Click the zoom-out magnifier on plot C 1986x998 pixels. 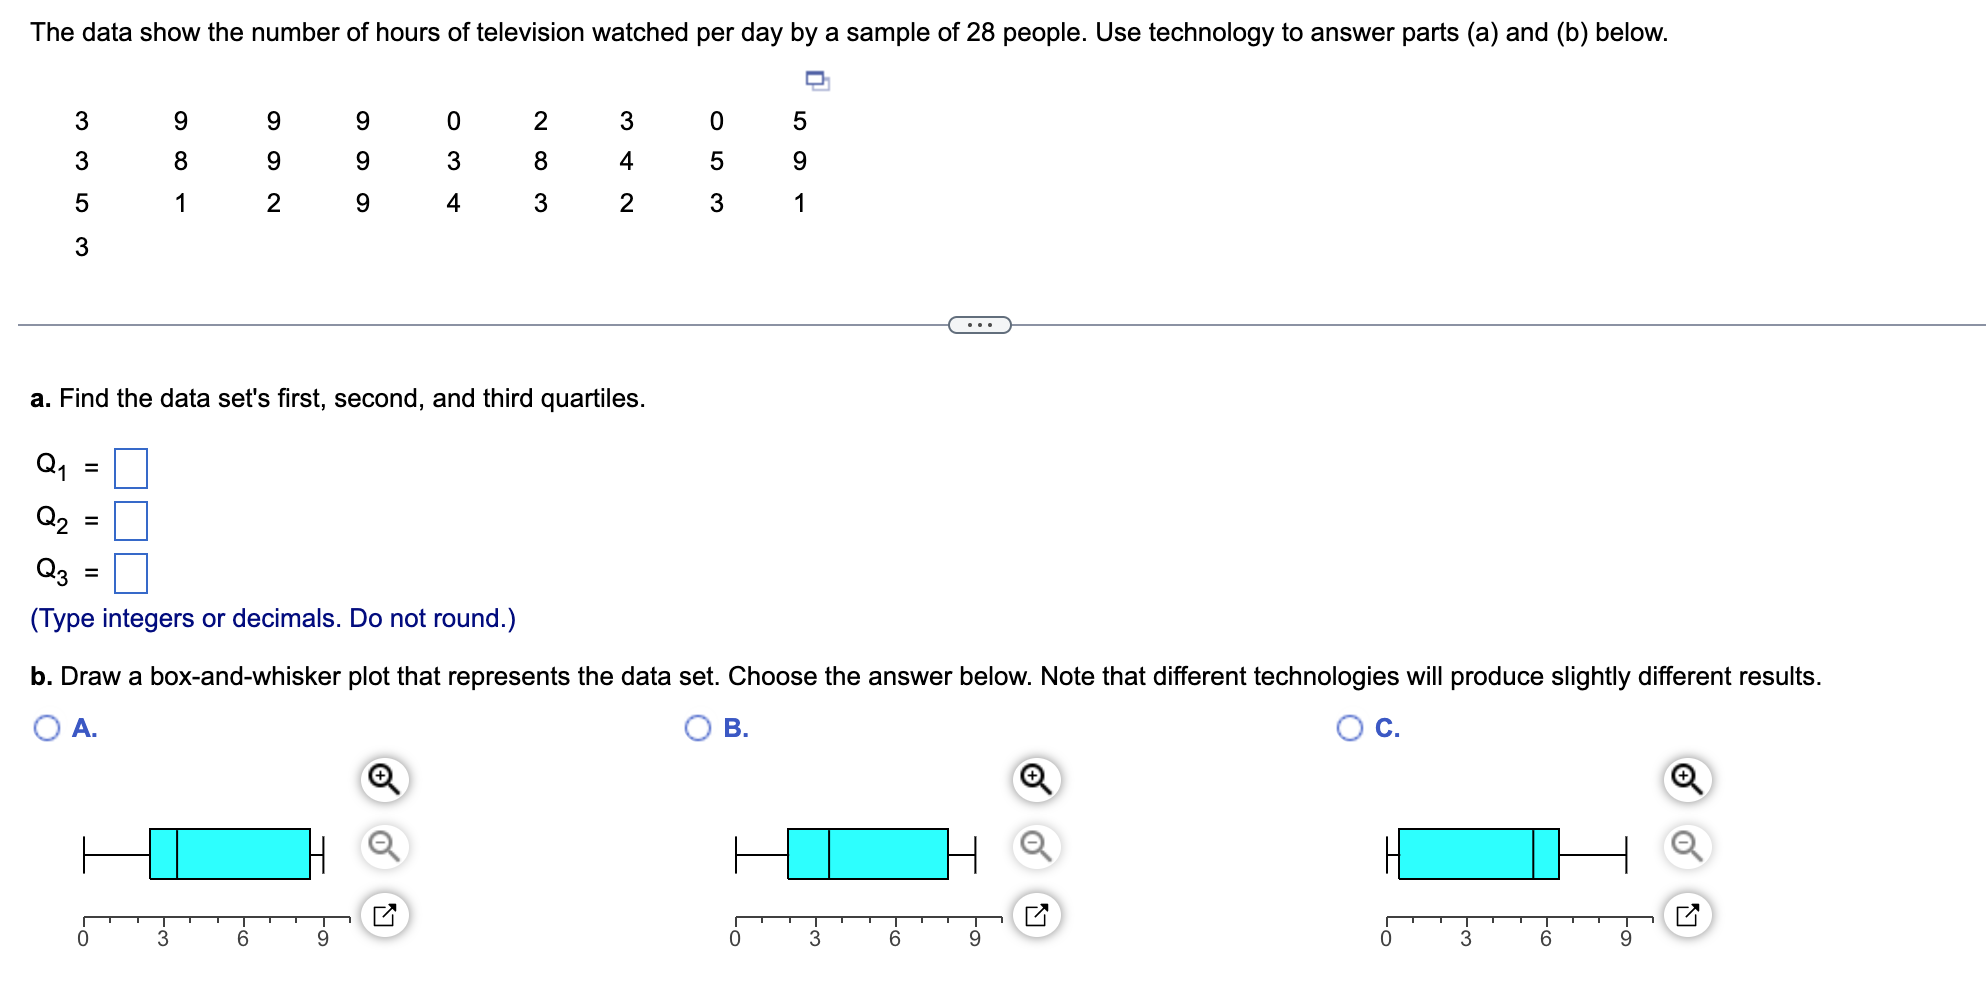(1688, 845)
